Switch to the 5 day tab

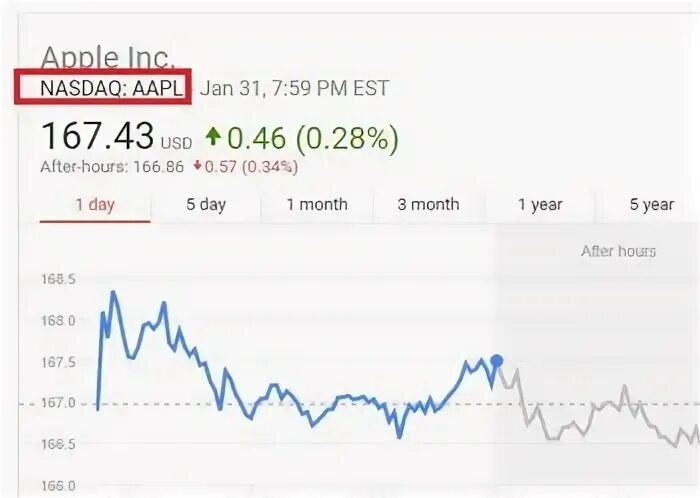[206, 205]
